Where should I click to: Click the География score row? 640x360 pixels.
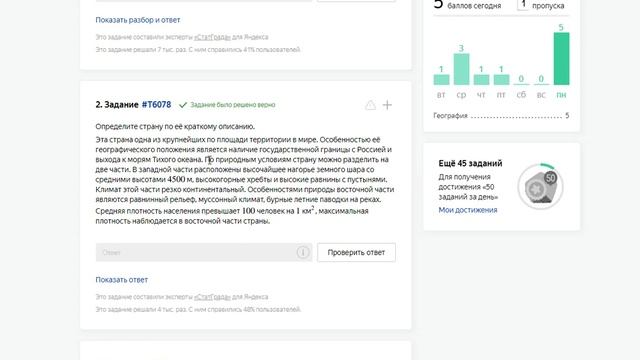pos(501,116)
